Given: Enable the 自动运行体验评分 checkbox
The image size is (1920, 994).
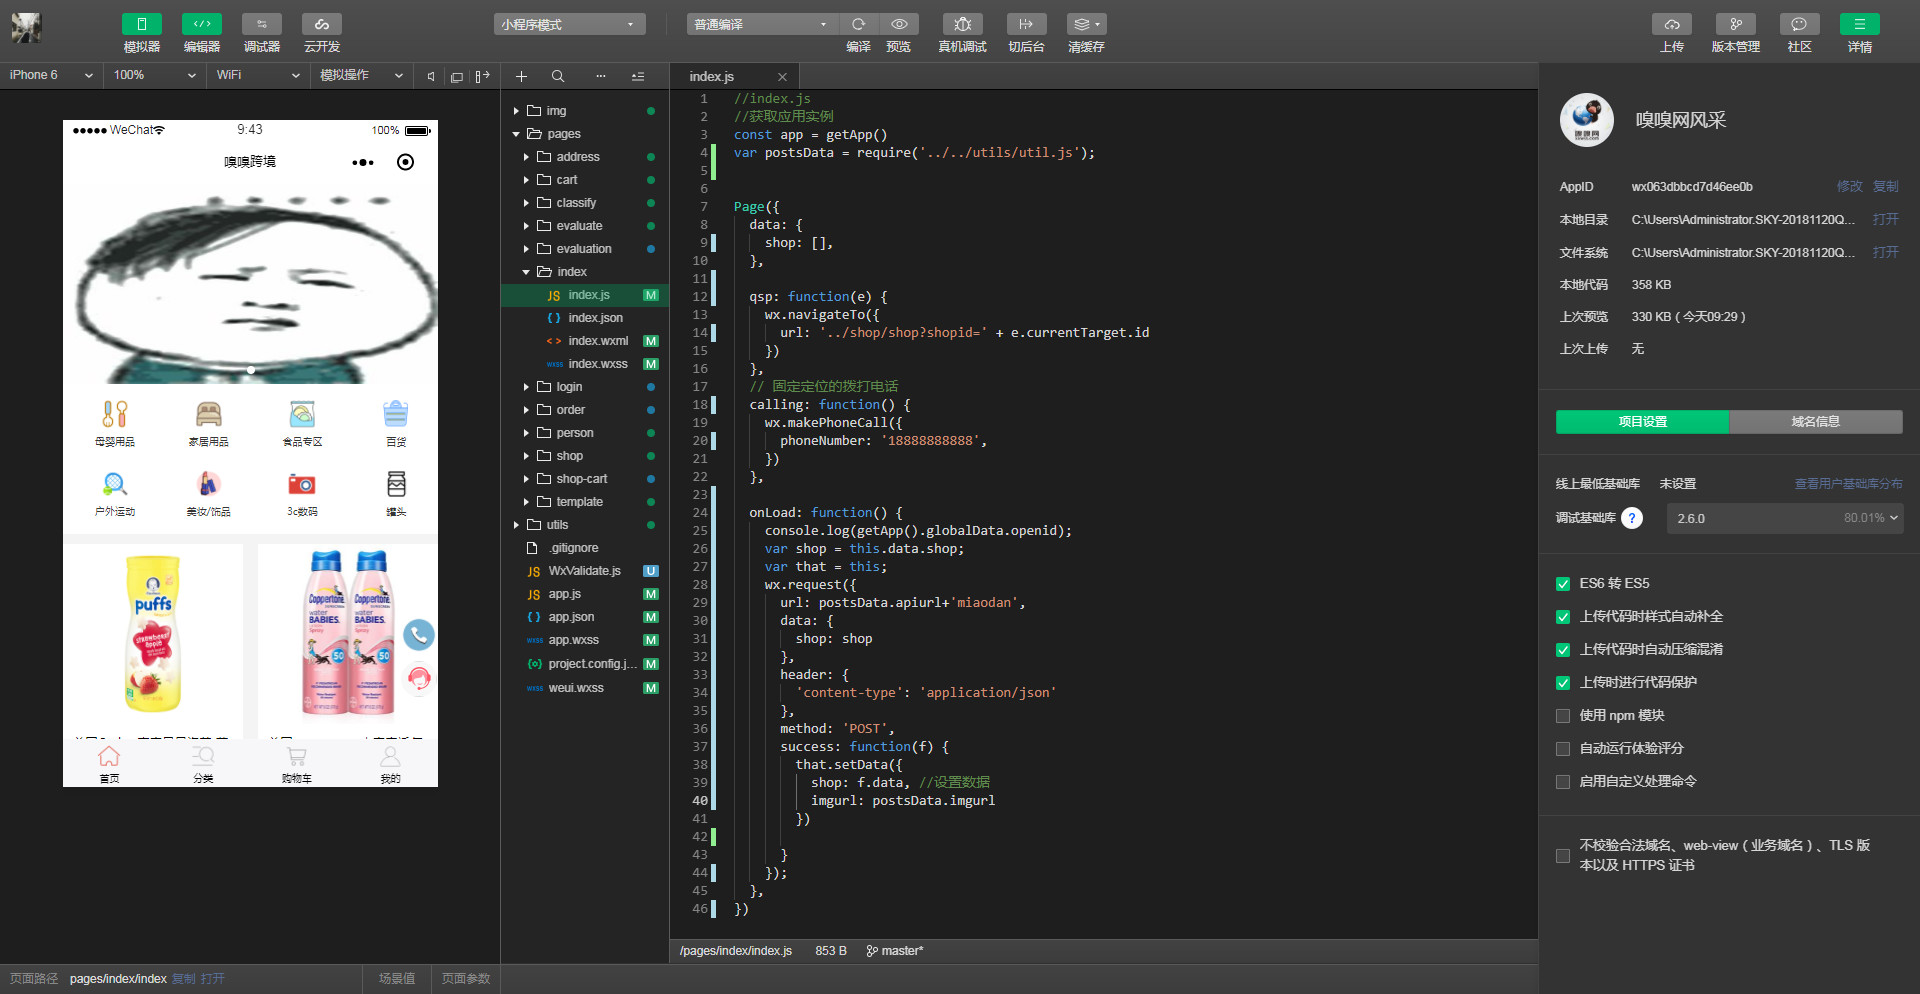Looking at the screenshot, I should tap(1563, 749).
